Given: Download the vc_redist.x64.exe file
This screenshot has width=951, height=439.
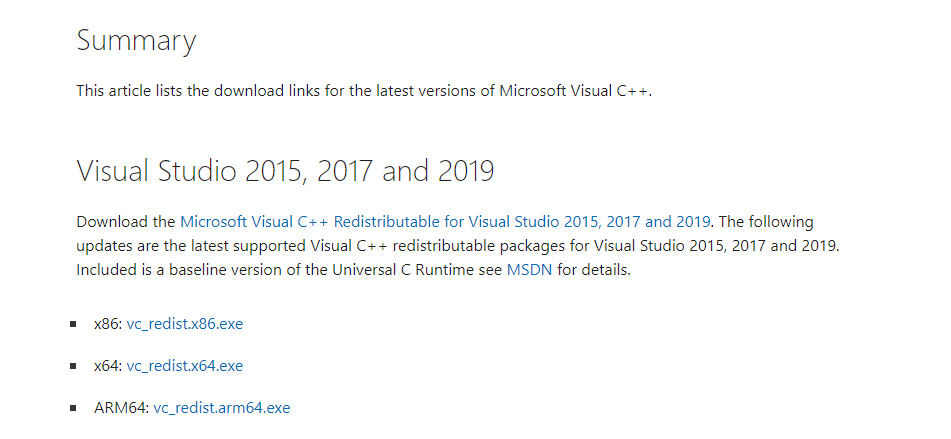Looking at the screenshot, I should [185, 366].
